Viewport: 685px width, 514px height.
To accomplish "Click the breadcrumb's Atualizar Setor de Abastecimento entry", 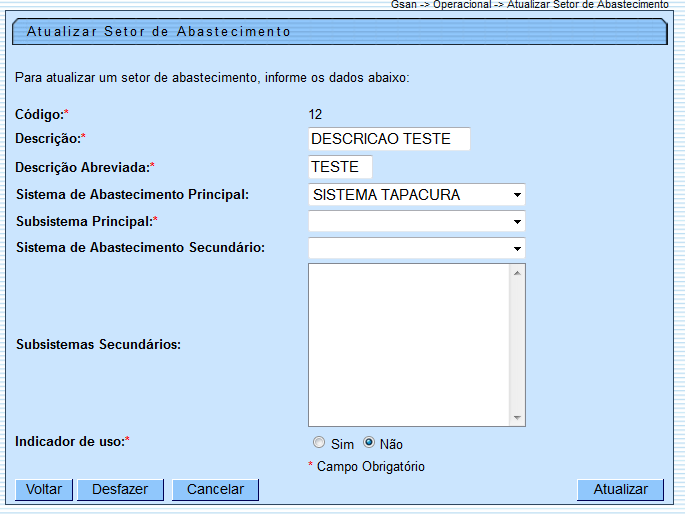I will pos(587,5).
